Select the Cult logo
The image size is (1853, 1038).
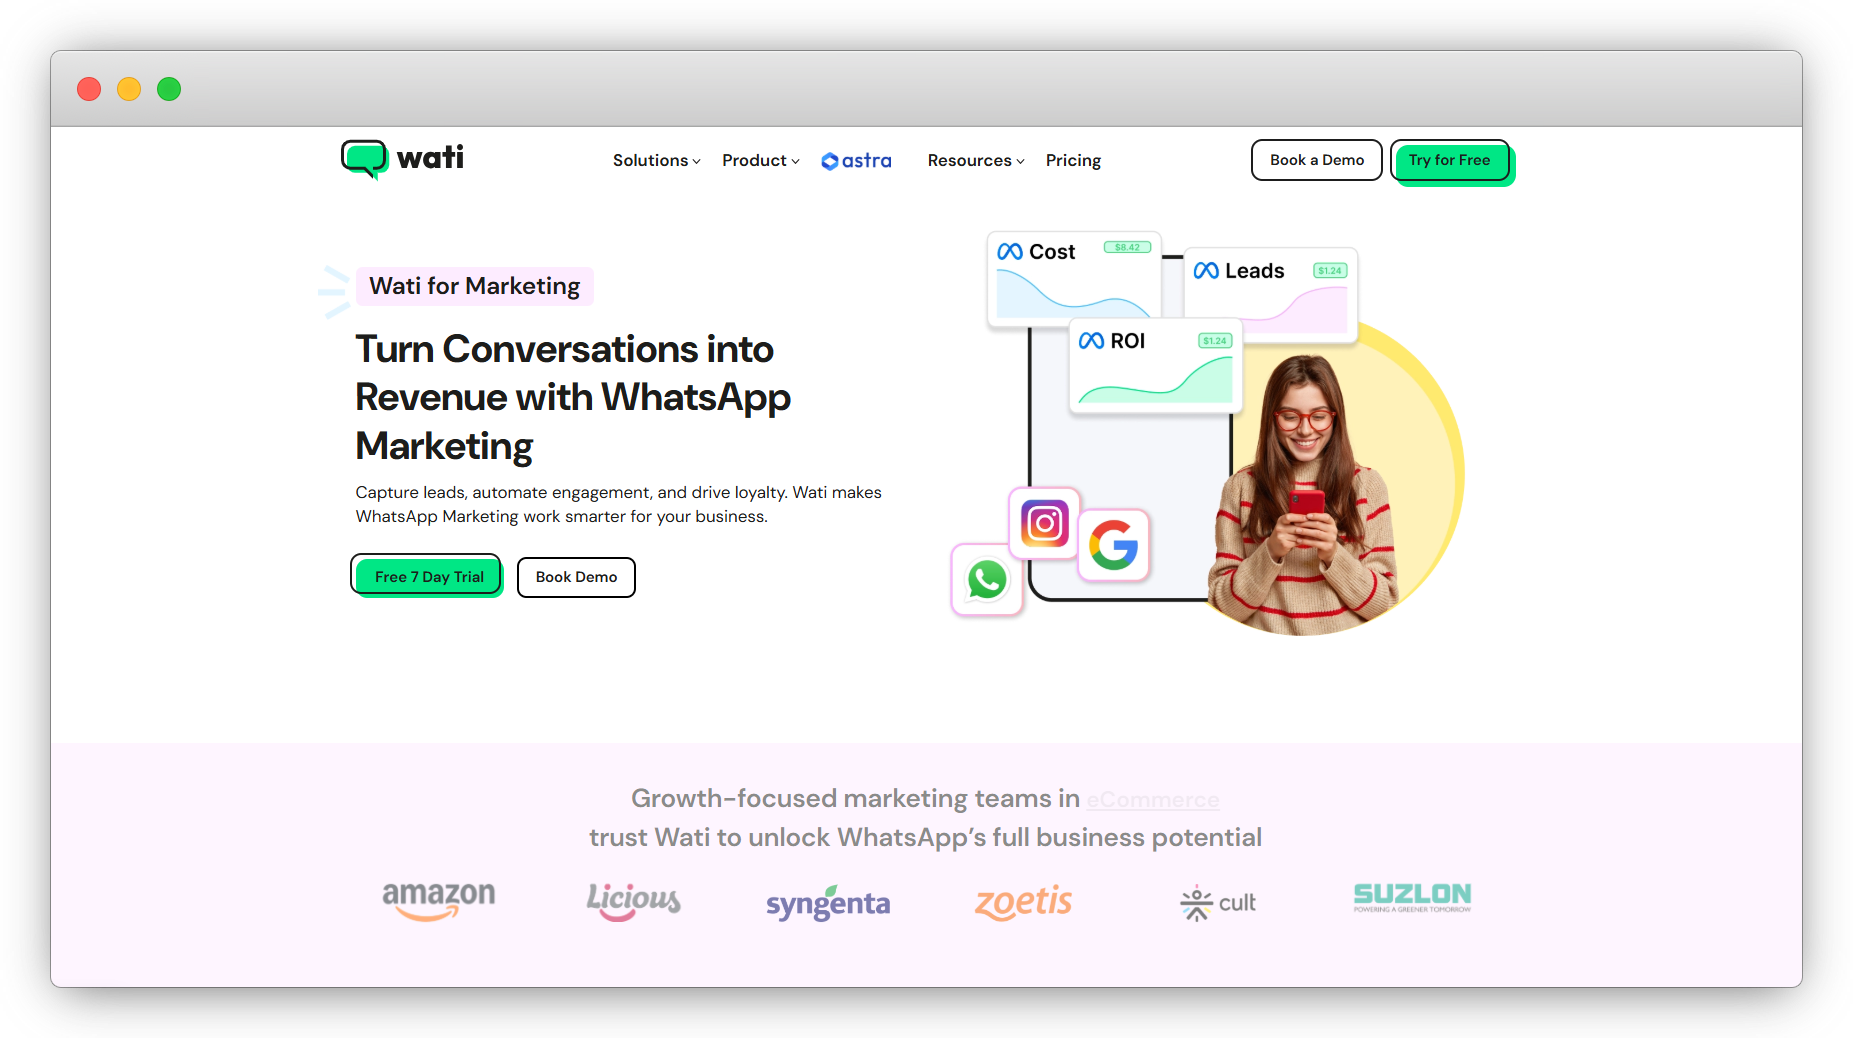pyautogui.click(x=1218, y=903)
